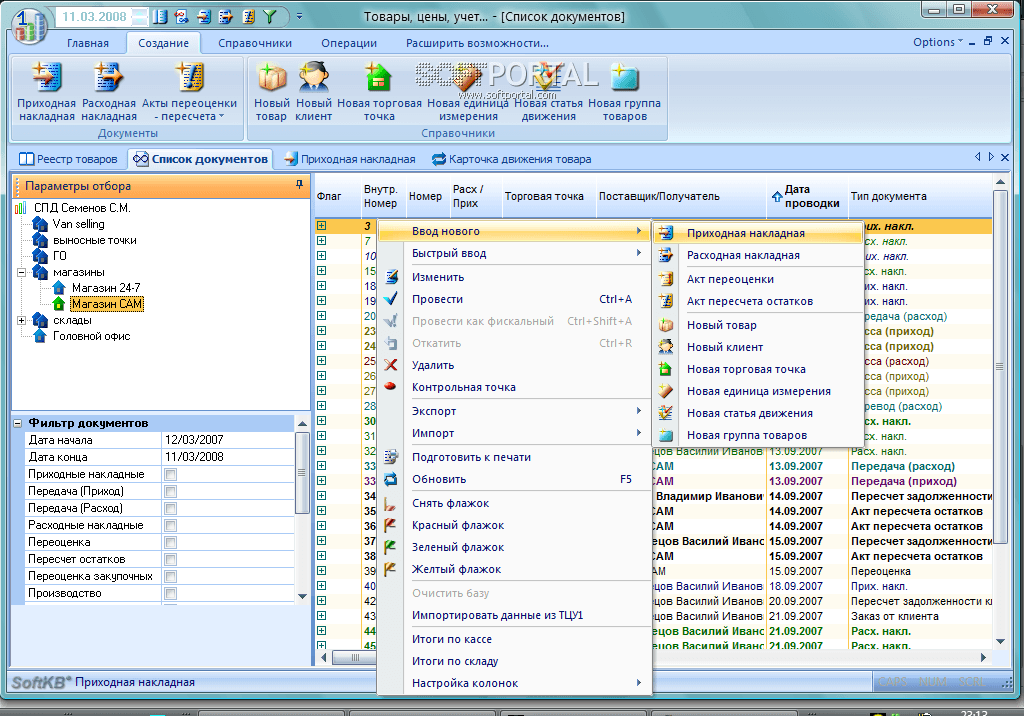Screen dimensions: 1024x716
Task: Click the Новая группа товаров ribbon icon
Action: (624, 78)
